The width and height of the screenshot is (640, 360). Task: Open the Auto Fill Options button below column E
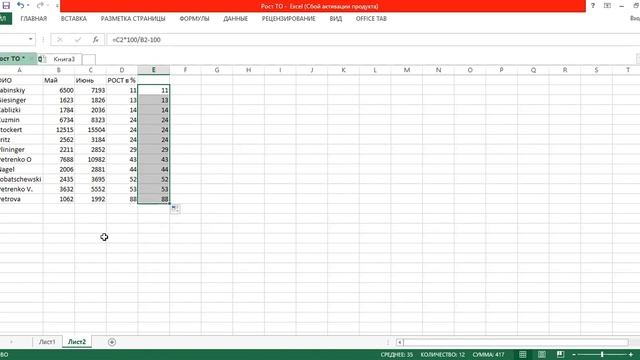tap(175, 209)
